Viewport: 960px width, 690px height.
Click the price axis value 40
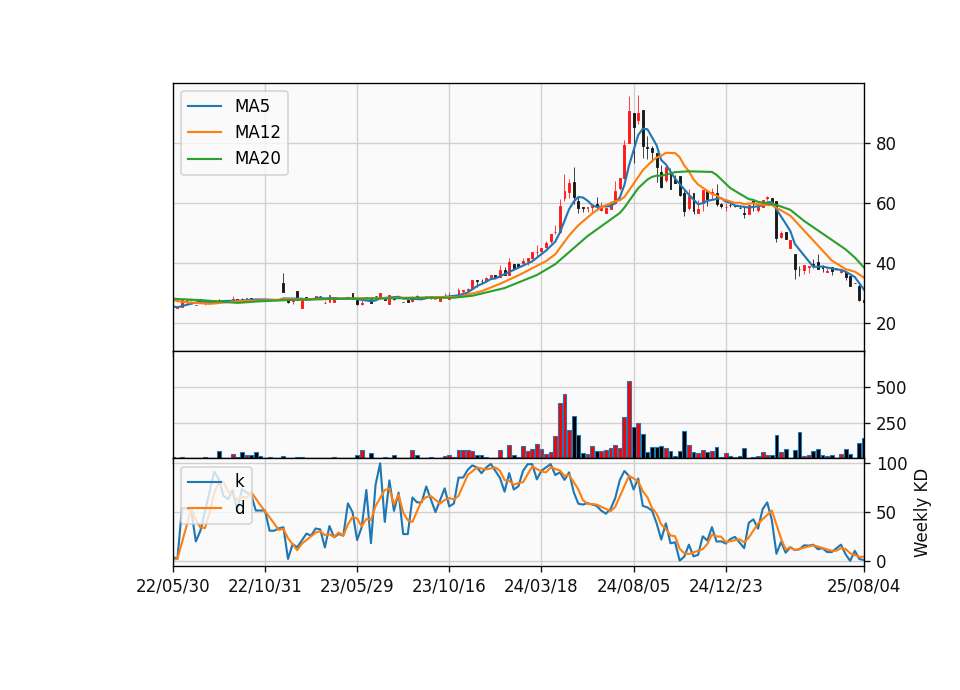[x=886, y=264]
